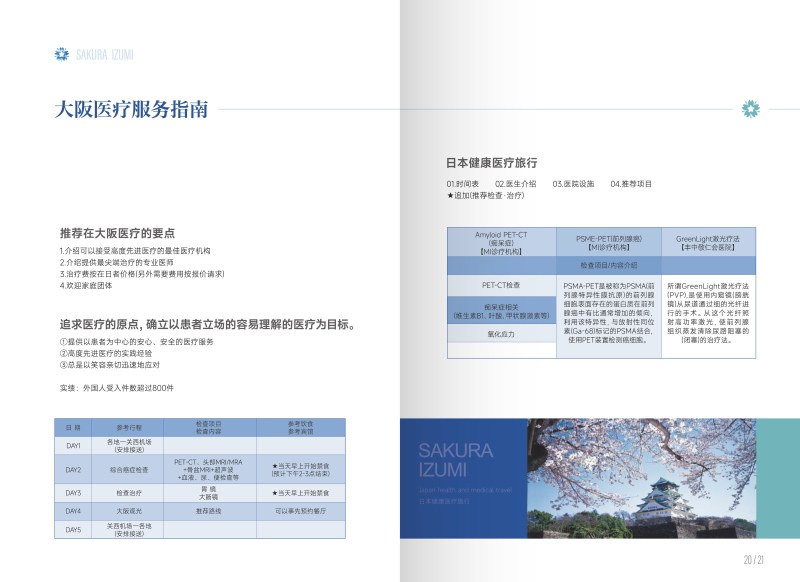Select the Amyloid PET-CT column header

pos(501,243)
